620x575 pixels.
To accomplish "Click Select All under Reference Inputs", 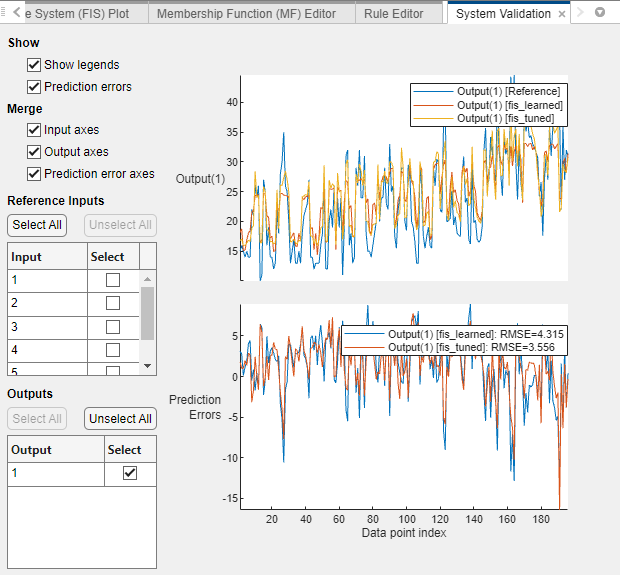I will 37,225.
